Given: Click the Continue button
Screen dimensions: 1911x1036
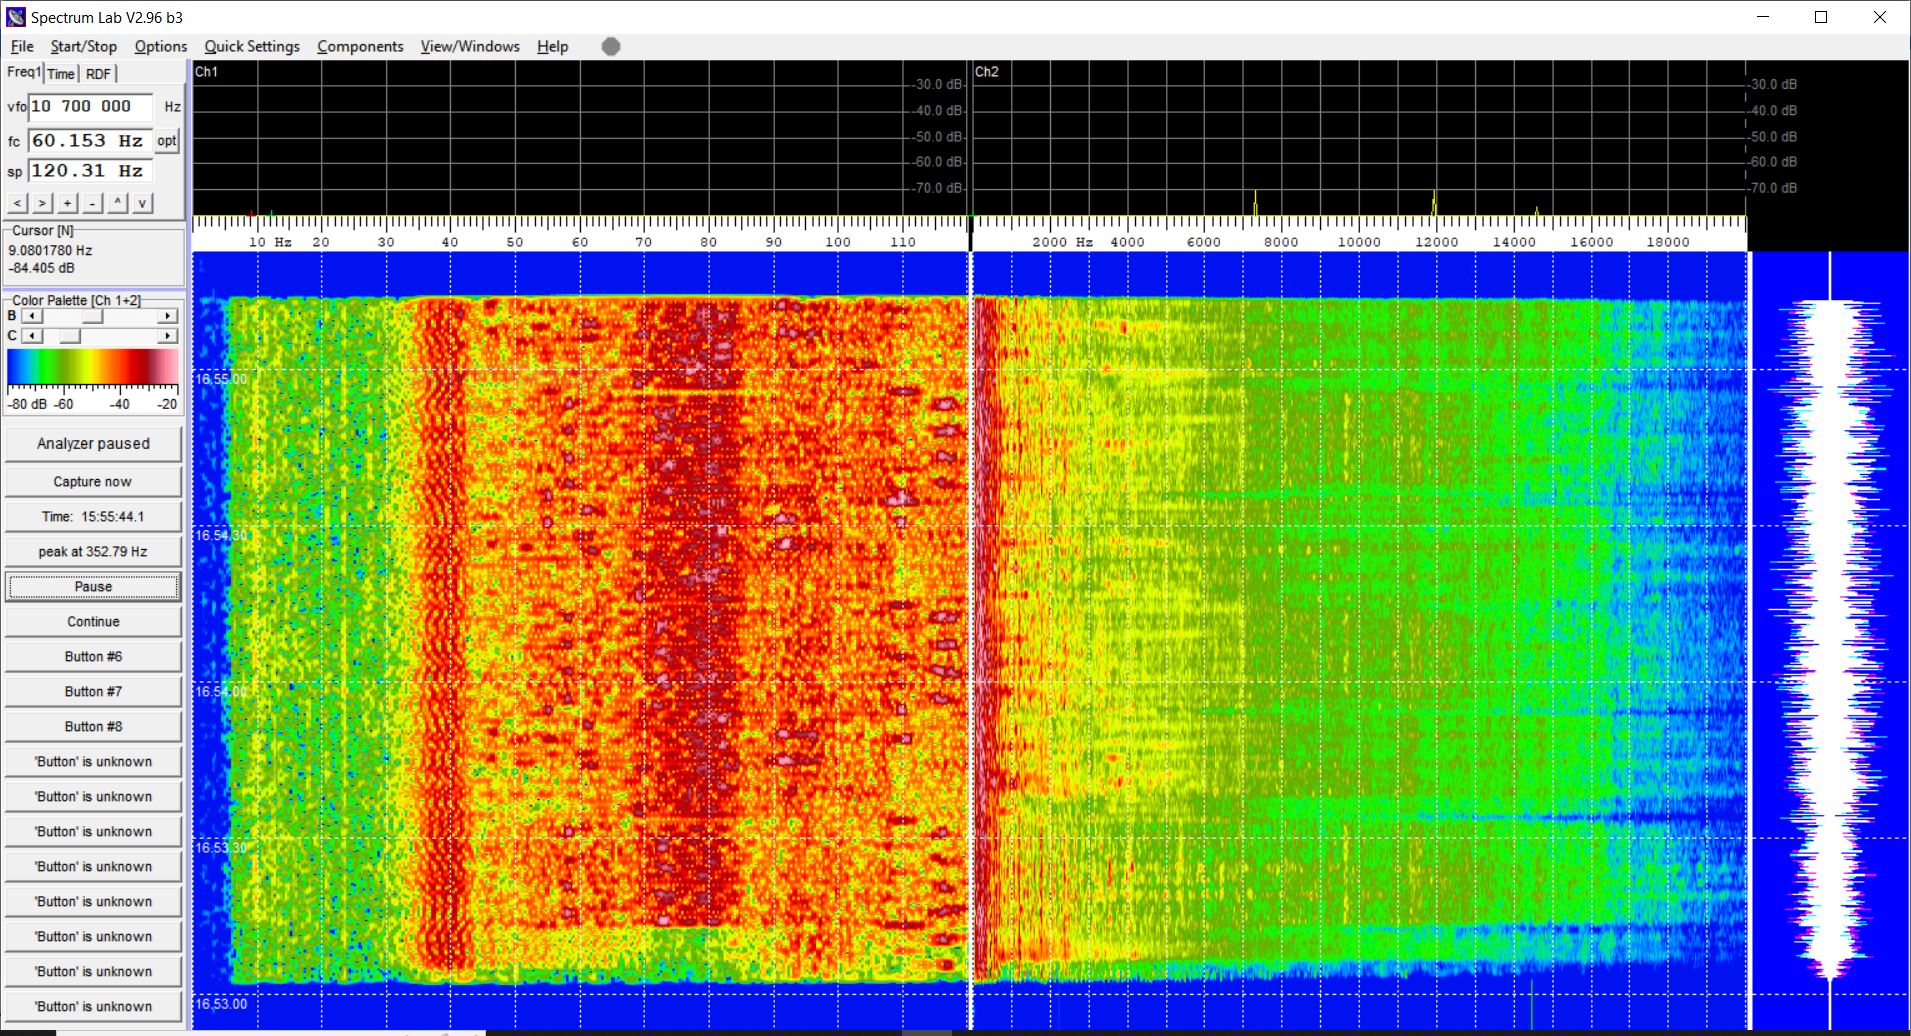Looking at the screenshot, I should [x=93, y=622].
